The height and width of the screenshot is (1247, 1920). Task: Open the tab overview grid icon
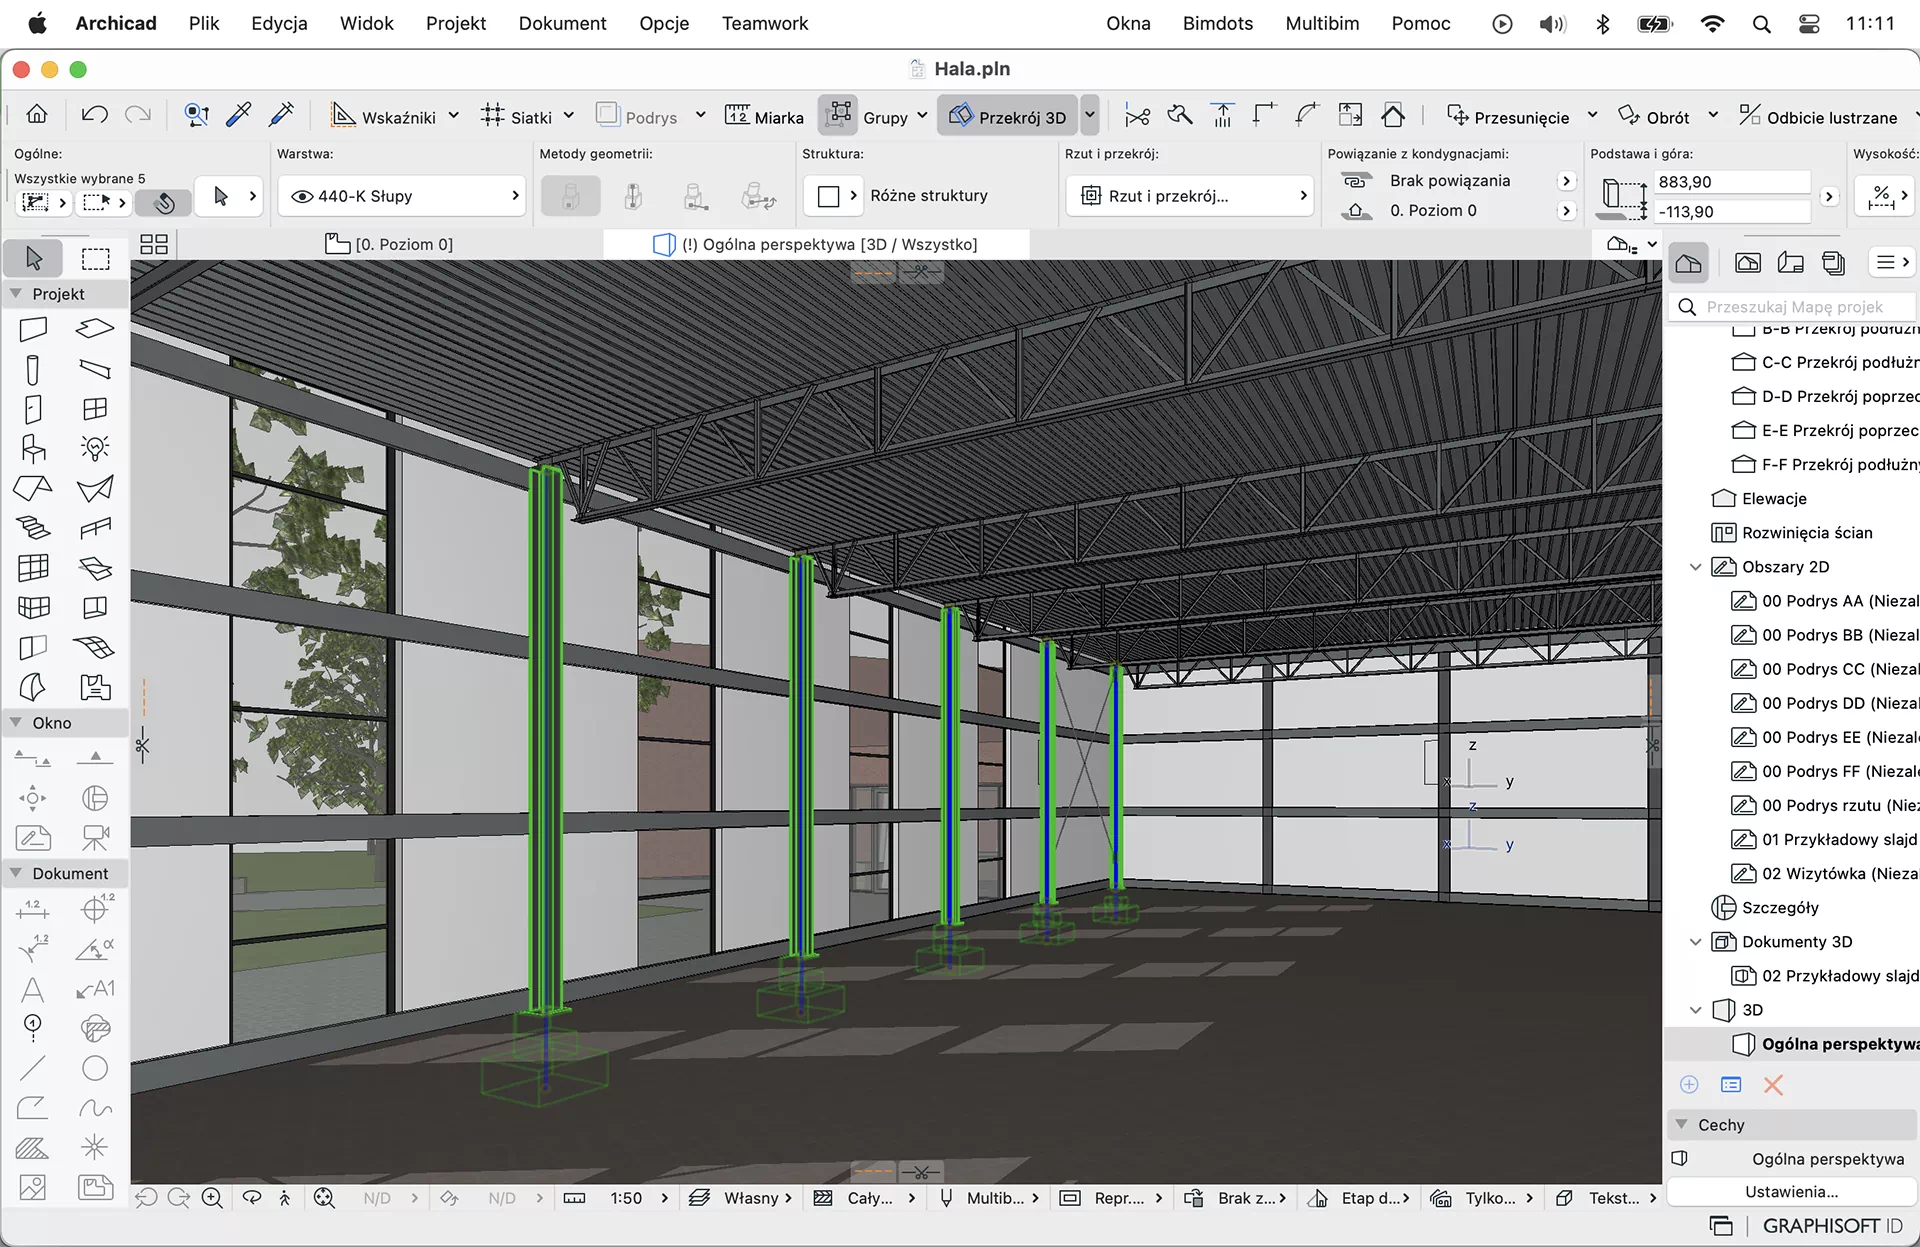pyautogui.click(x=154, y=244)
